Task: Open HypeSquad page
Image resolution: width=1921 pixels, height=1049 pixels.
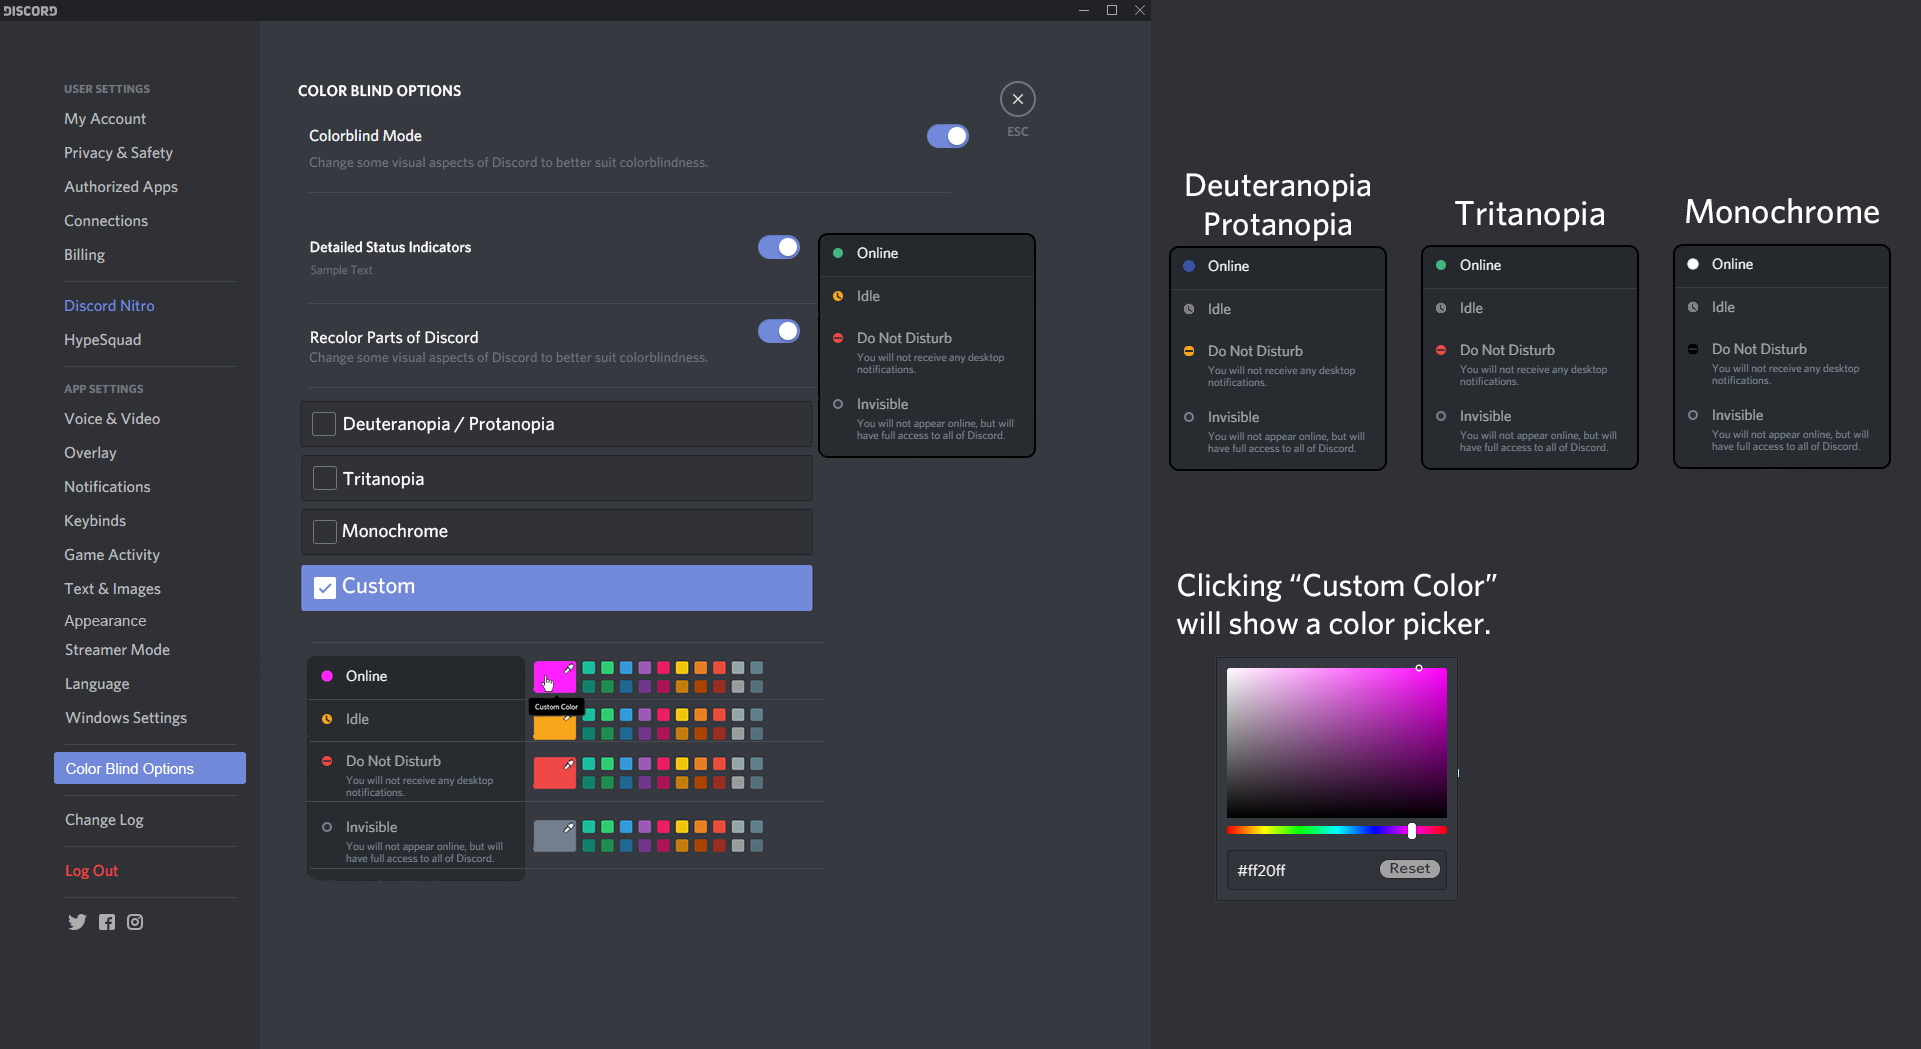Action: (102, 340)
